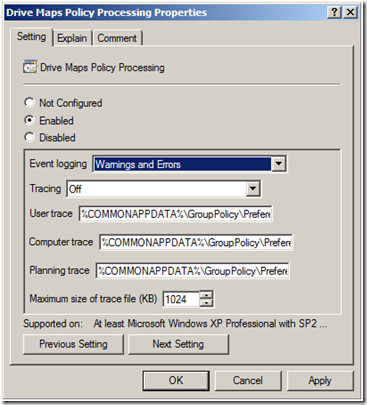Increase maximum trace file size with up arrow
This screenshot has width=367, height=405.
click(x=206, y=295)
